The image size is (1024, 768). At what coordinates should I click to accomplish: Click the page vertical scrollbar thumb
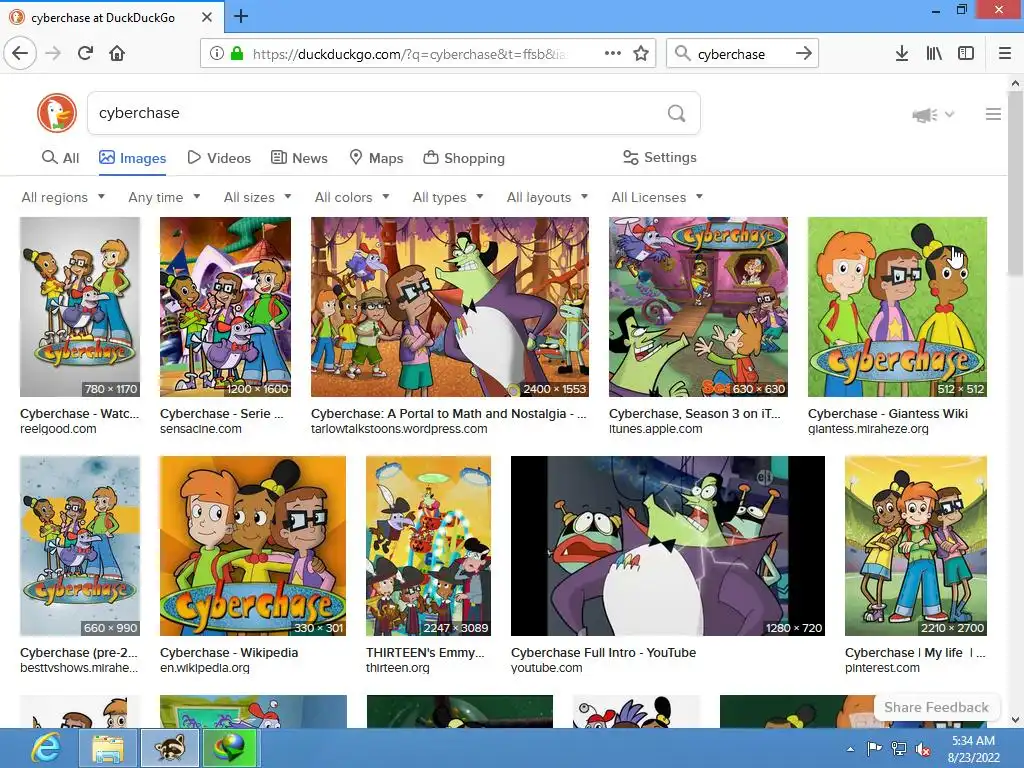(1015, 184)
